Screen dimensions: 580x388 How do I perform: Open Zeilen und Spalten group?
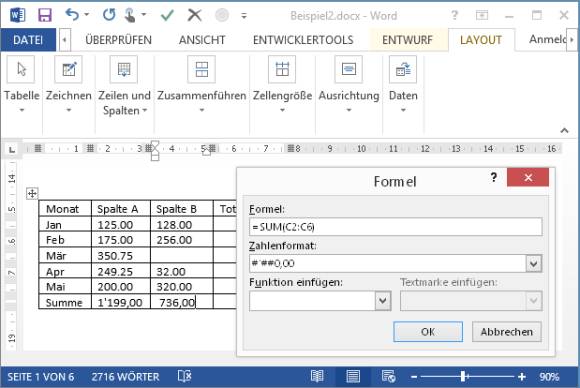click(x=124, y=86)
